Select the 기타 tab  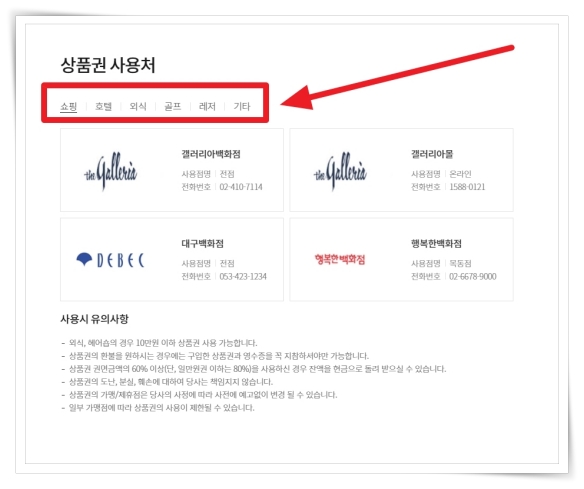(x=242, y=107)
